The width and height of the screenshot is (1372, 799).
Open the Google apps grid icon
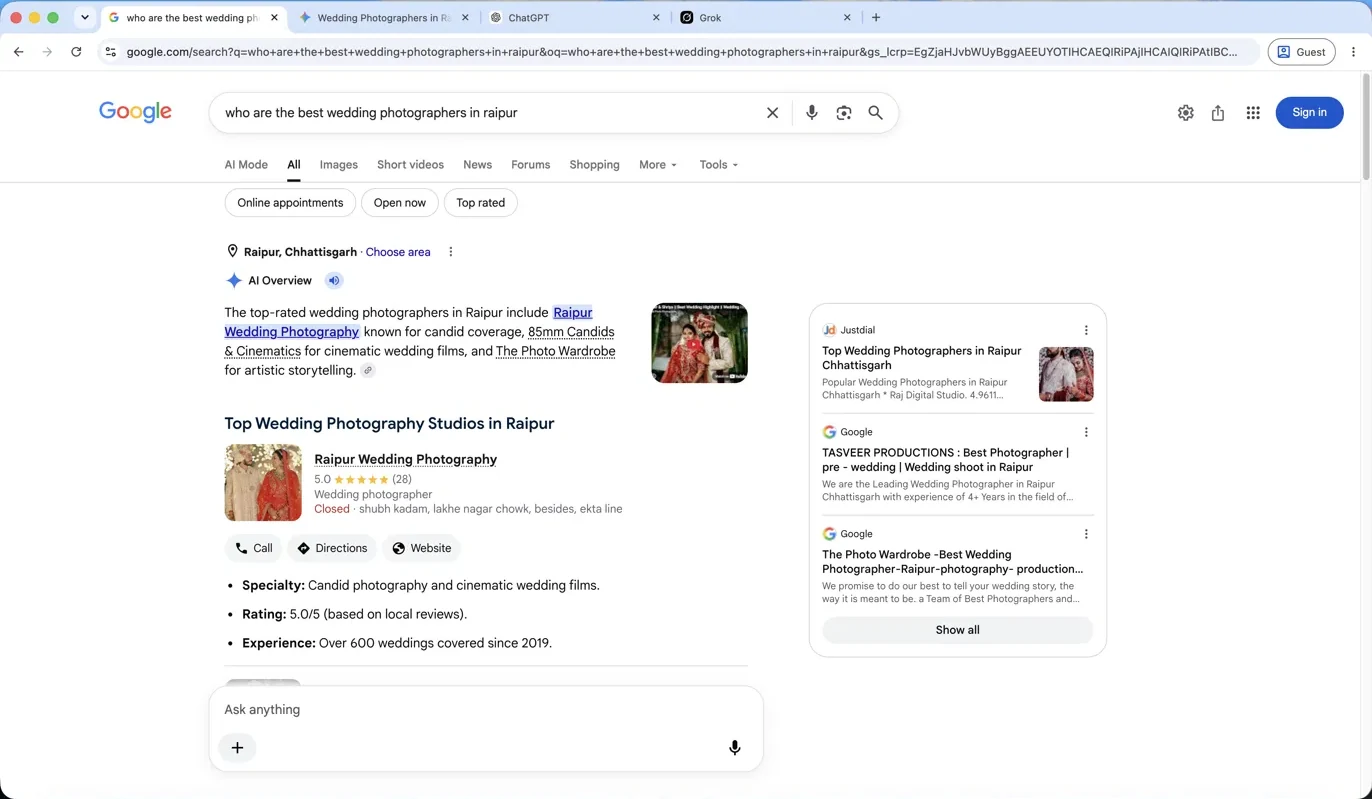(1253, 113)
